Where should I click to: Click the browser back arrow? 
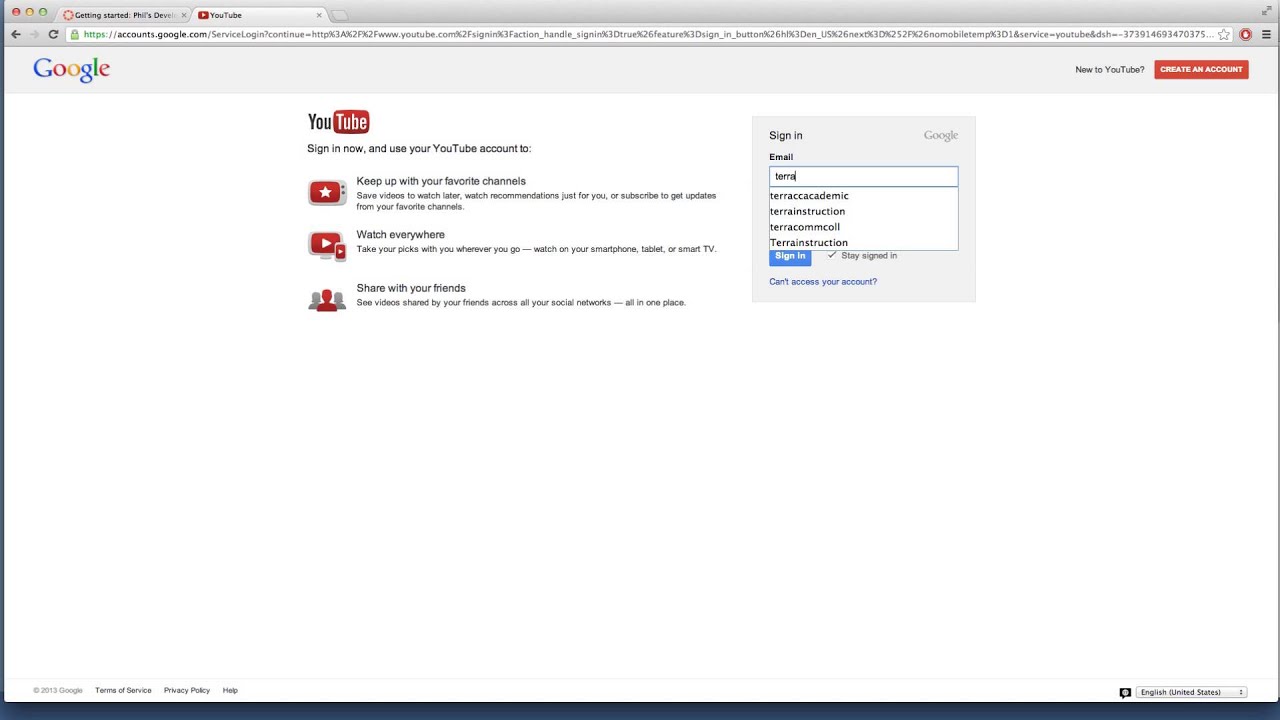[15, 34]
